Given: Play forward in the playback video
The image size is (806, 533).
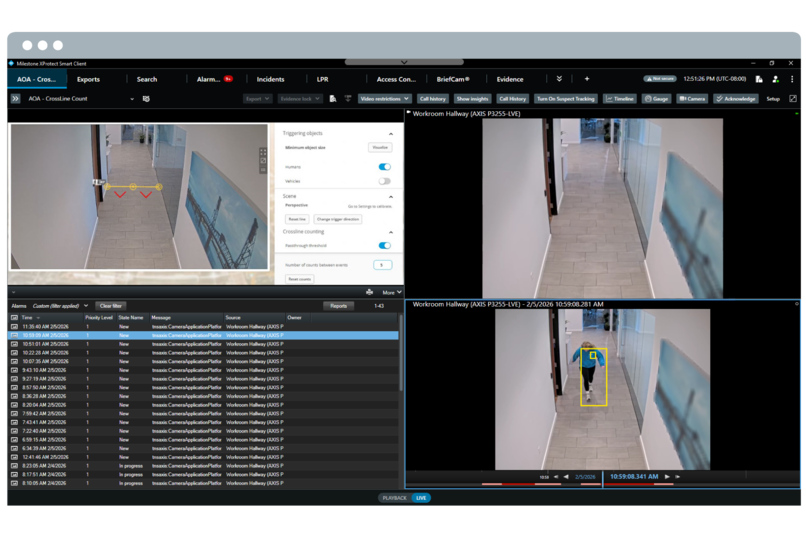Looking at the screenshot, I should pyautogui.click(x=668, y=477).
